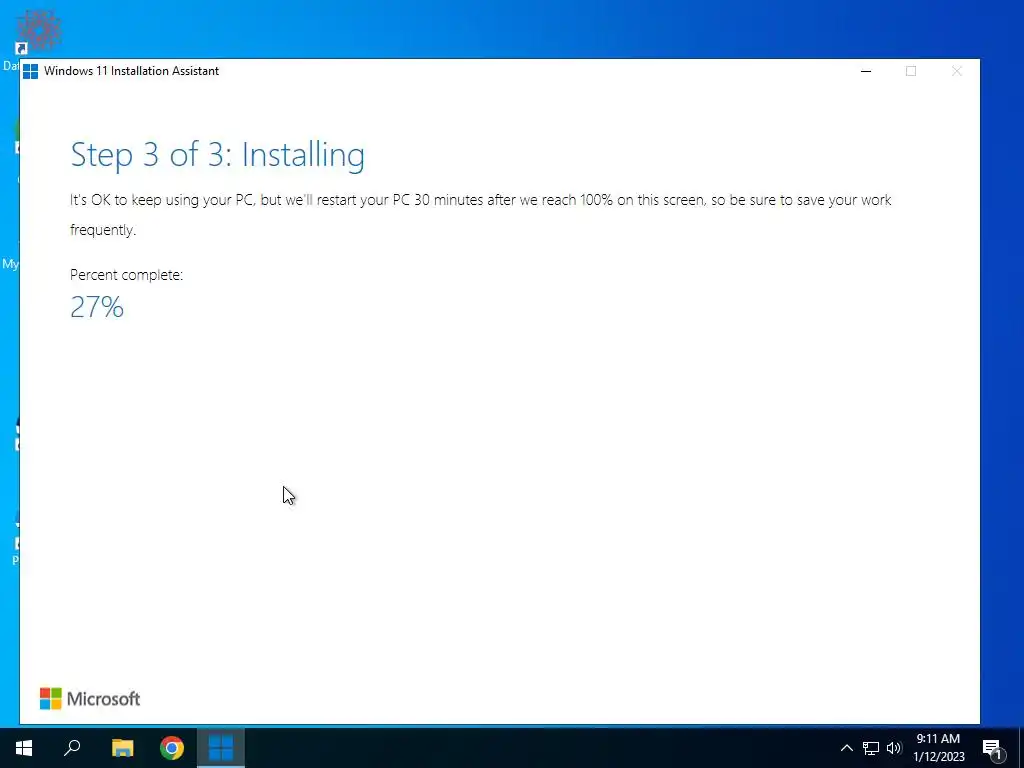Show hidden system tray icons

point(846,748)
